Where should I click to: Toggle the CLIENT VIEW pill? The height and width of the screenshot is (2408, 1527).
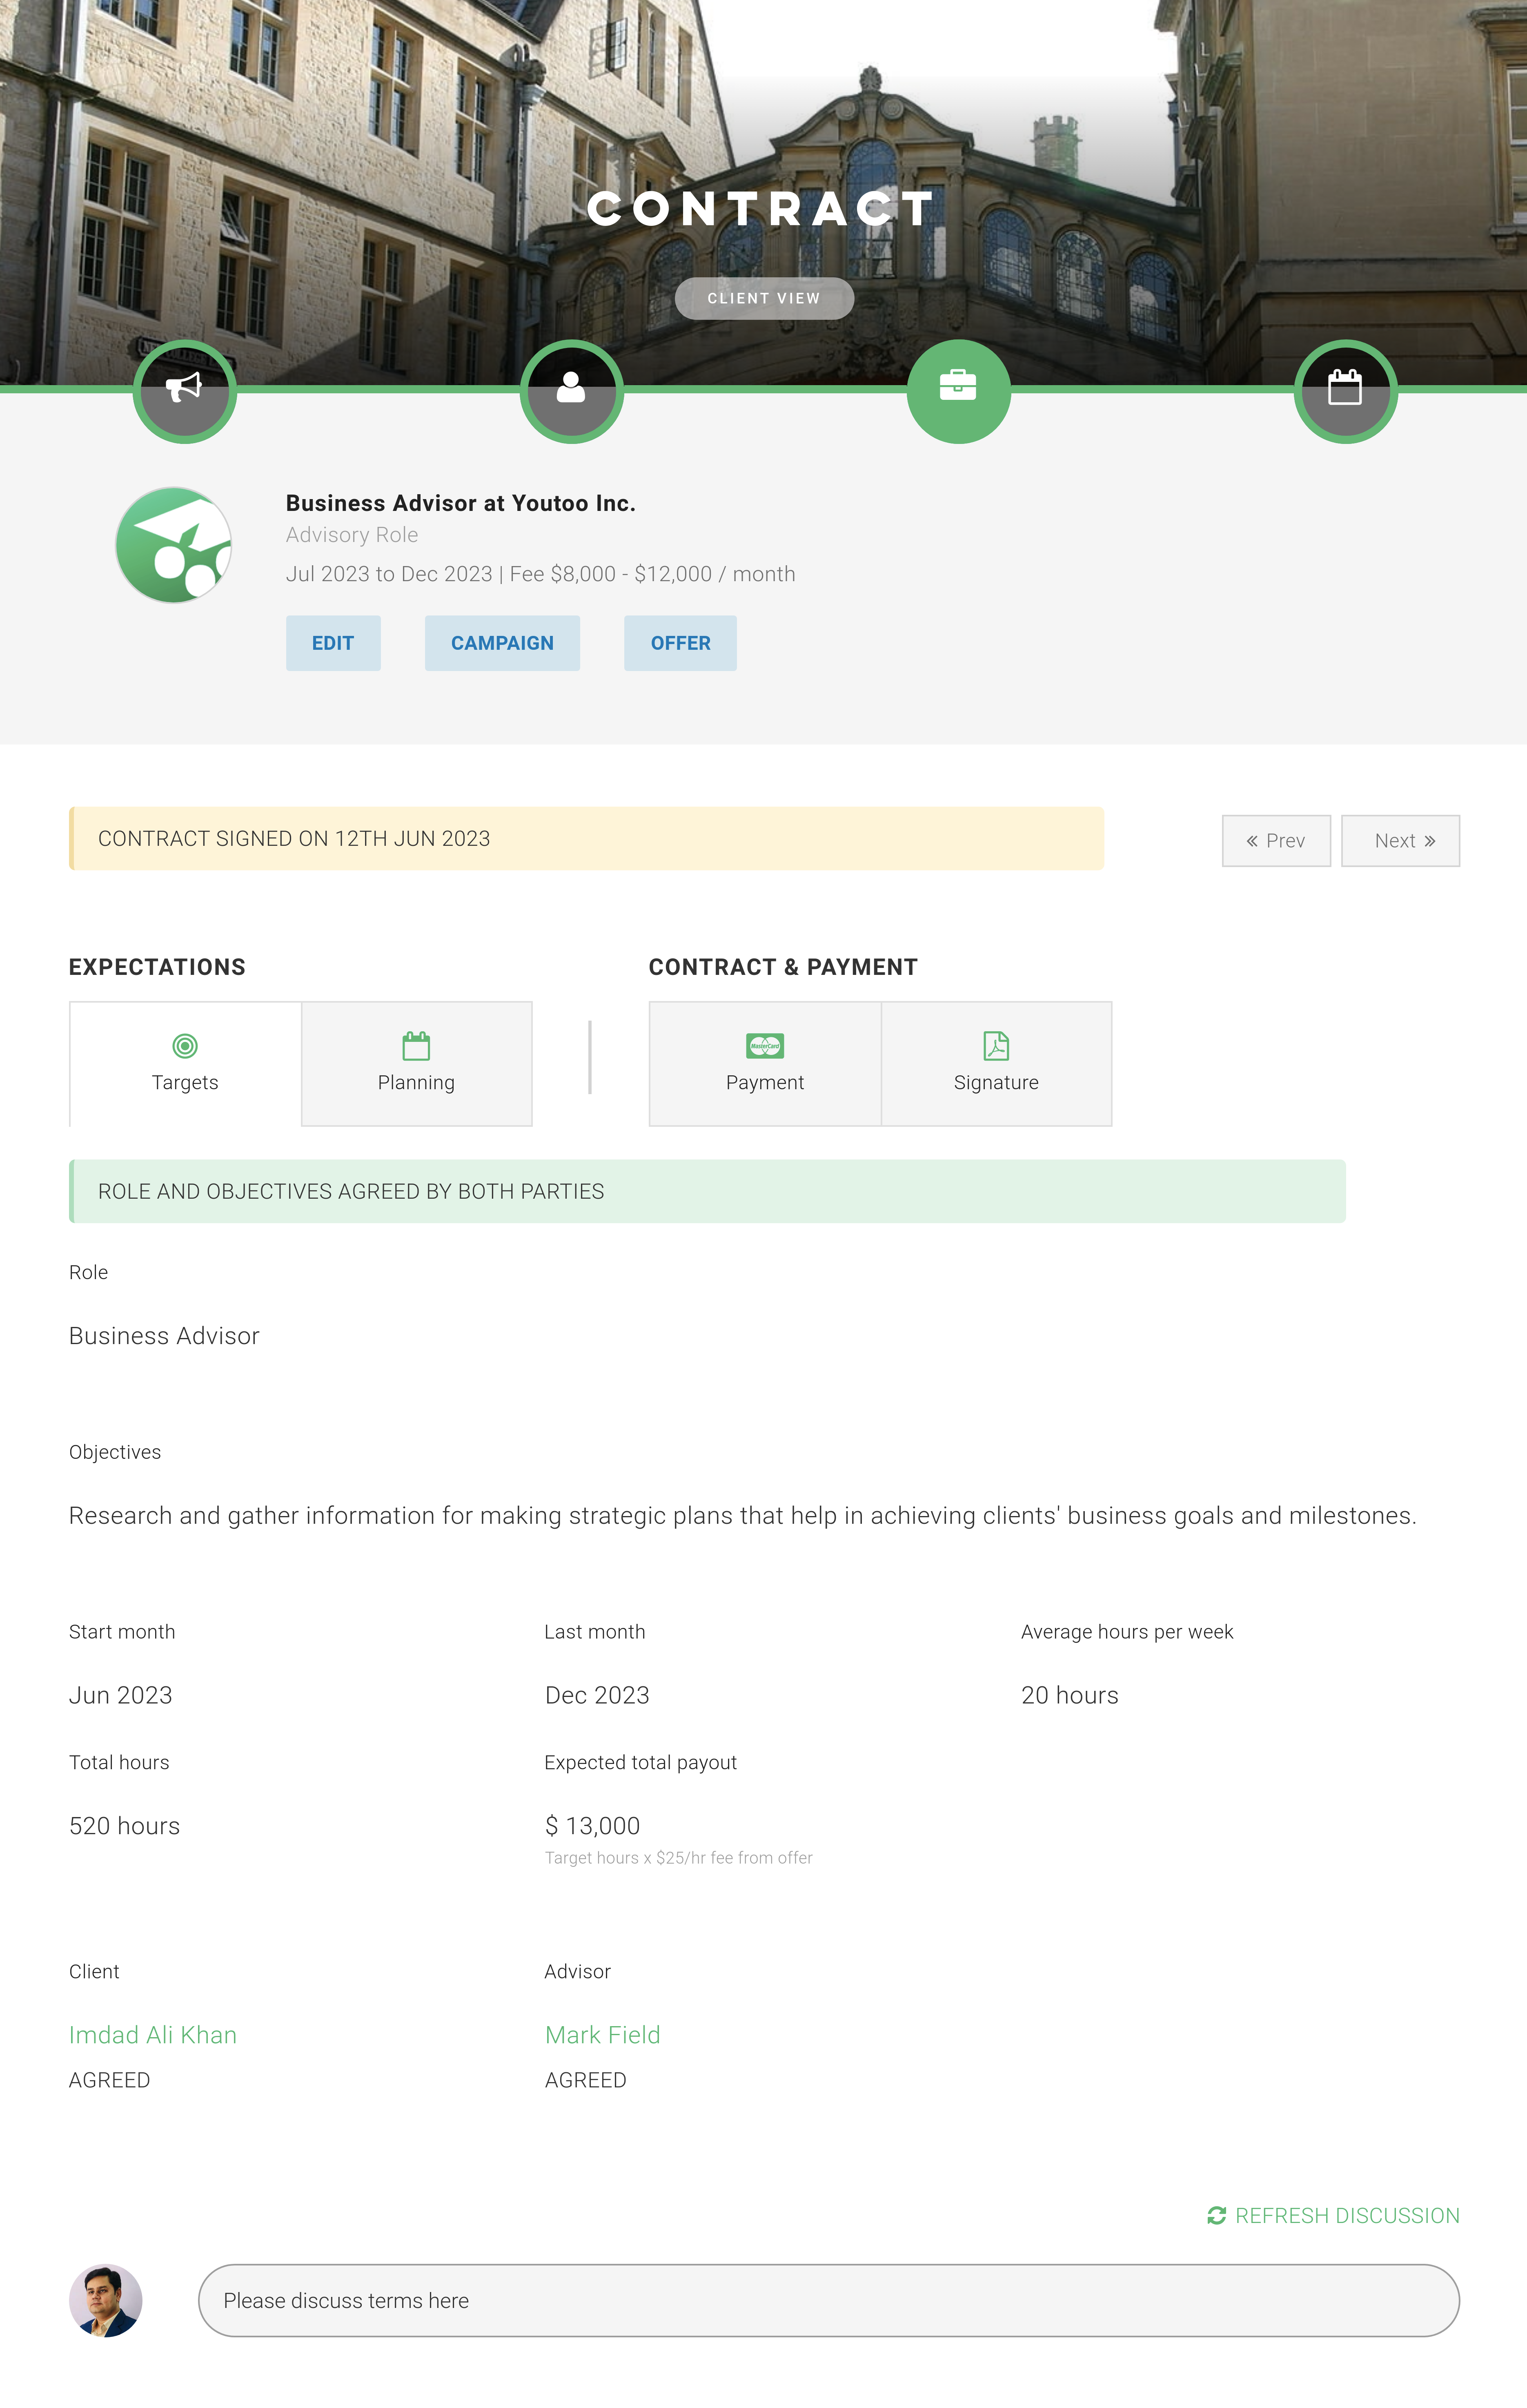coord(764,299)
